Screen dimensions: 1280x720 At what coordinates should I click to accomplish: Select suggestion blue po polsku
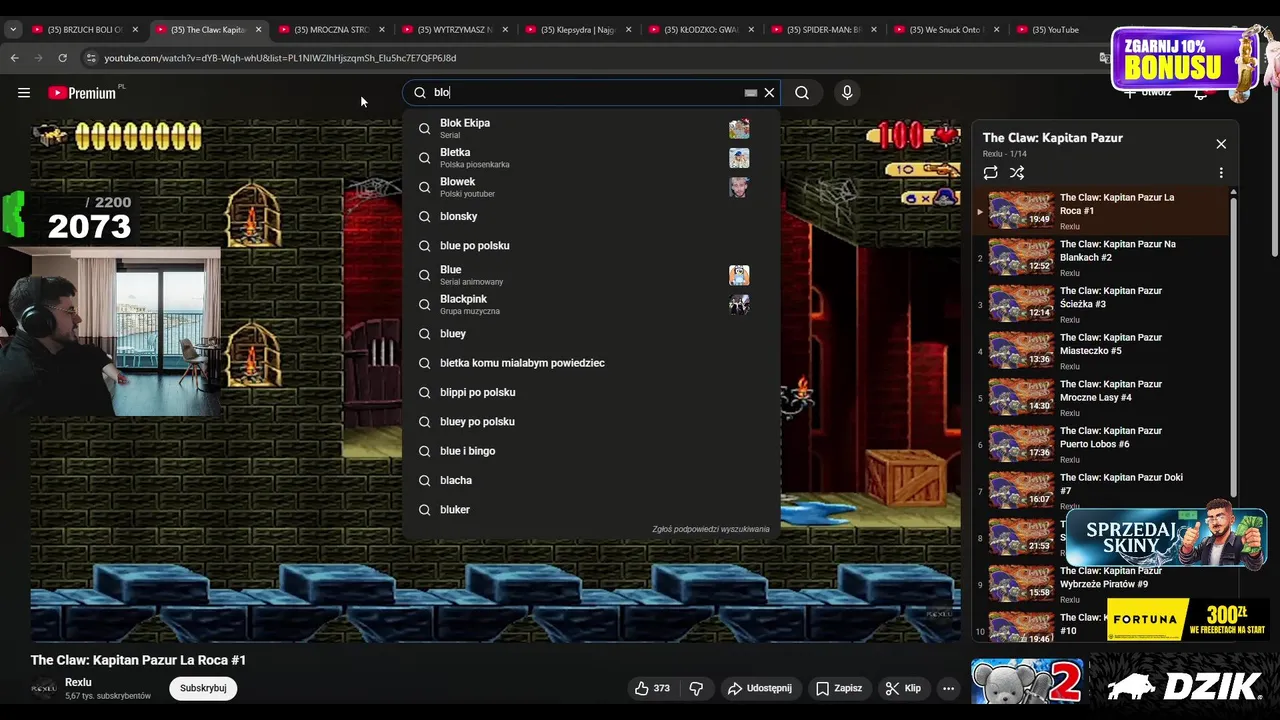coord(591,246)
